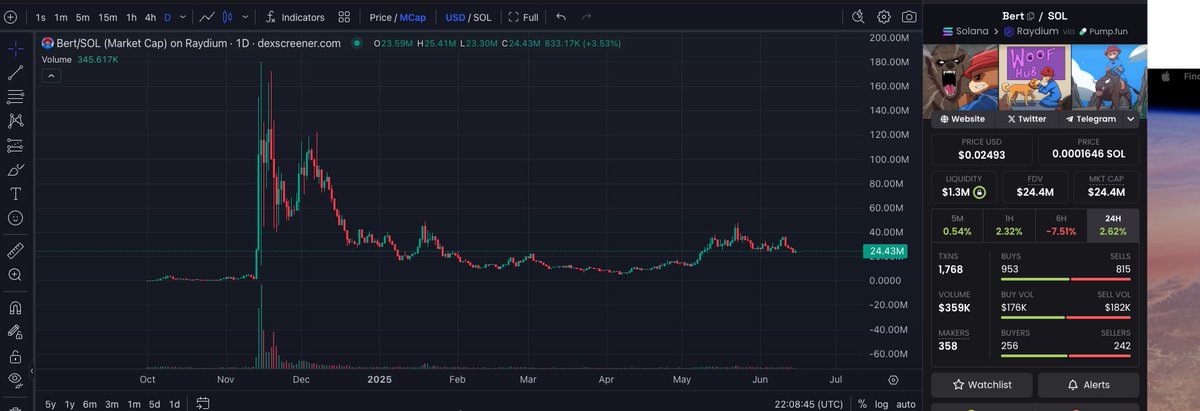This screenshot has width=1200, height=411.
Task: Expand the time interval dropdown arrow
Action: coord(183,17)
